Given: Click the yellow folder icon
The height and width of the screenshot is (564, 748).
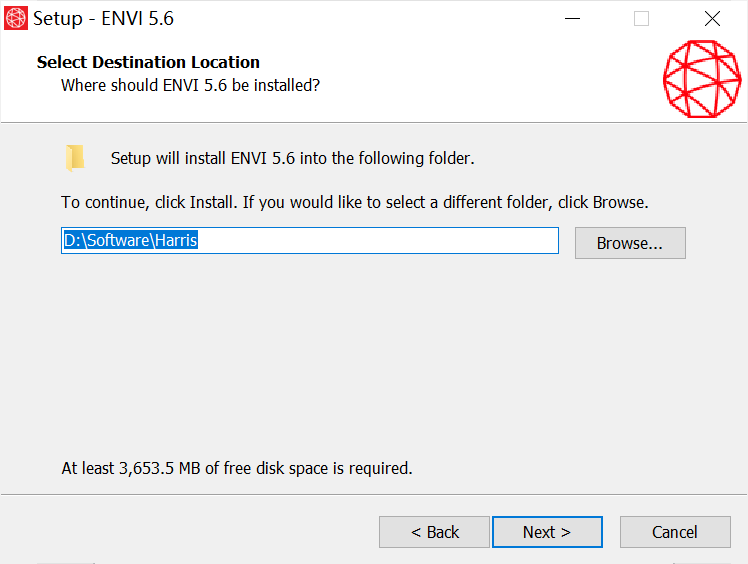Looking at the screenshot, I should click(x=75, y=158).
